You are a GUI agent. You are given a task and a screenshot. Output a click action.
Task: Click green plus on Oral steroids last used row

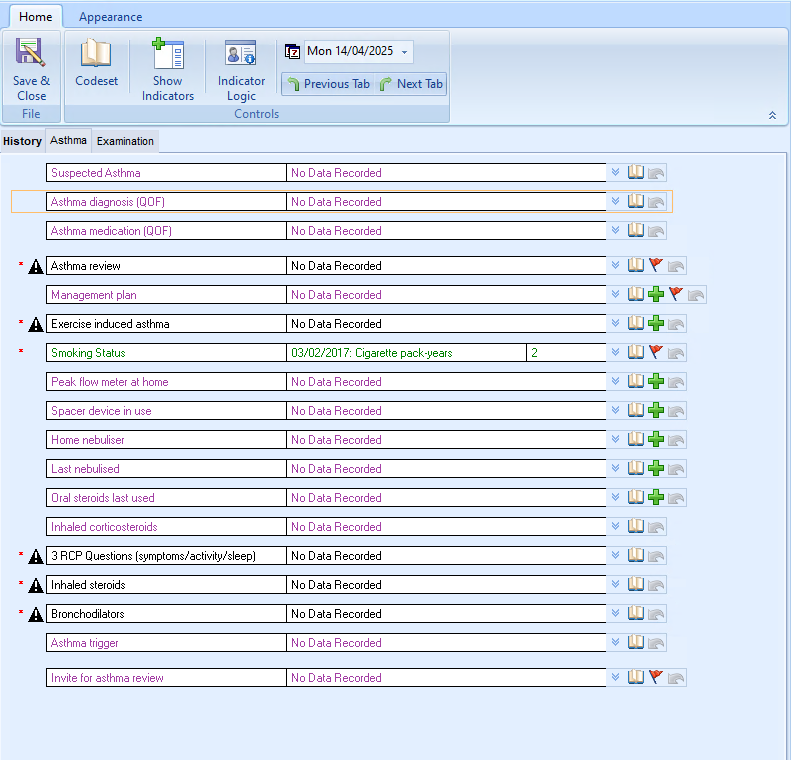[656, 497]
